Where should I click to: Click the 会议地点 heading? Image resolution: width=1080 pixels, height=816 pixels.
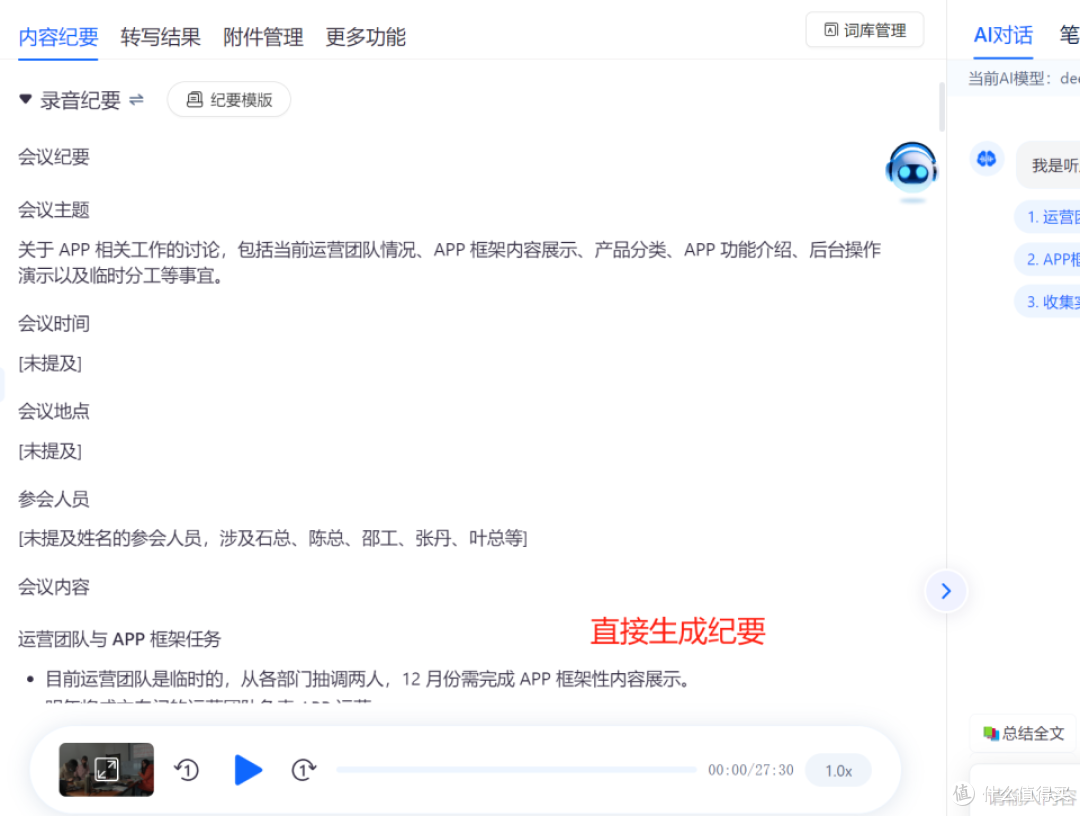pos(54,412)
